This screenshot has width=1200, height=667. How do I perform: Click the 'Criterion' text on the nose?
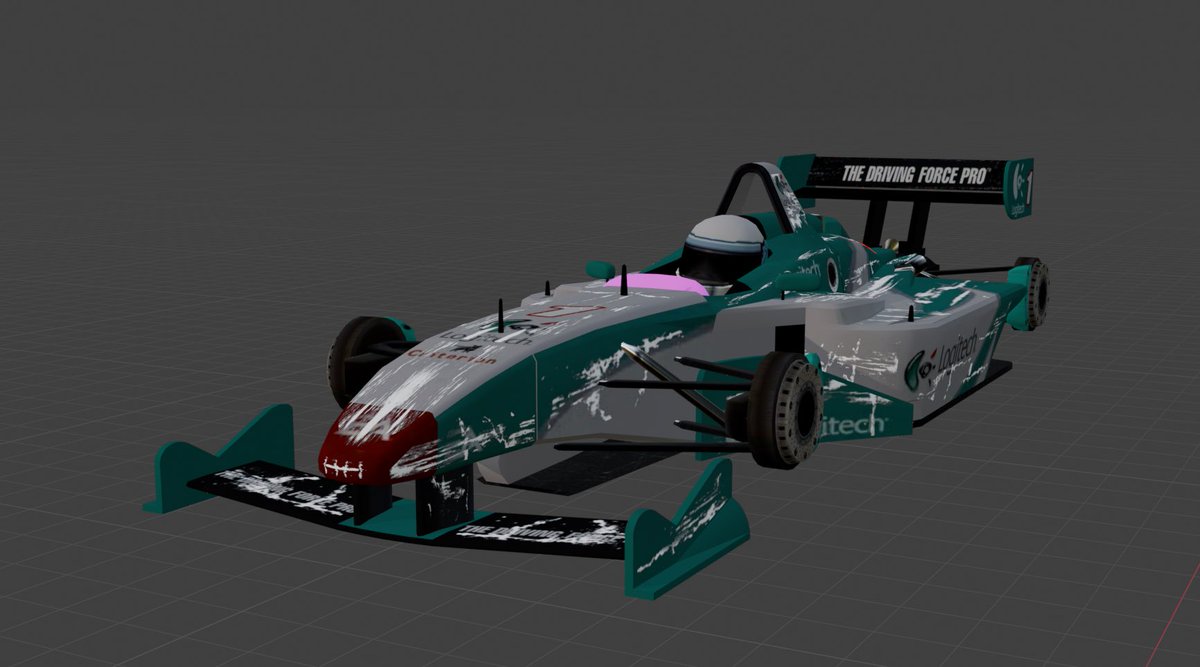pyautogui.click(x=452, y=355)
